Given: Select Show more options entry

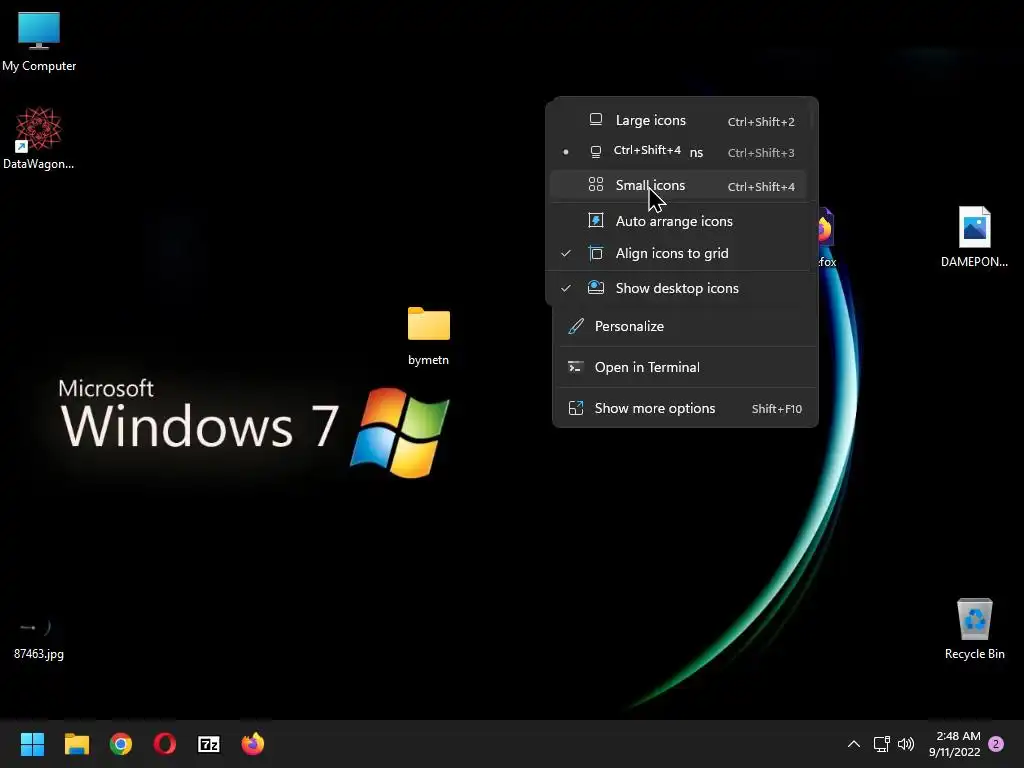Looking at the screenshot, I should pos(685,408).
